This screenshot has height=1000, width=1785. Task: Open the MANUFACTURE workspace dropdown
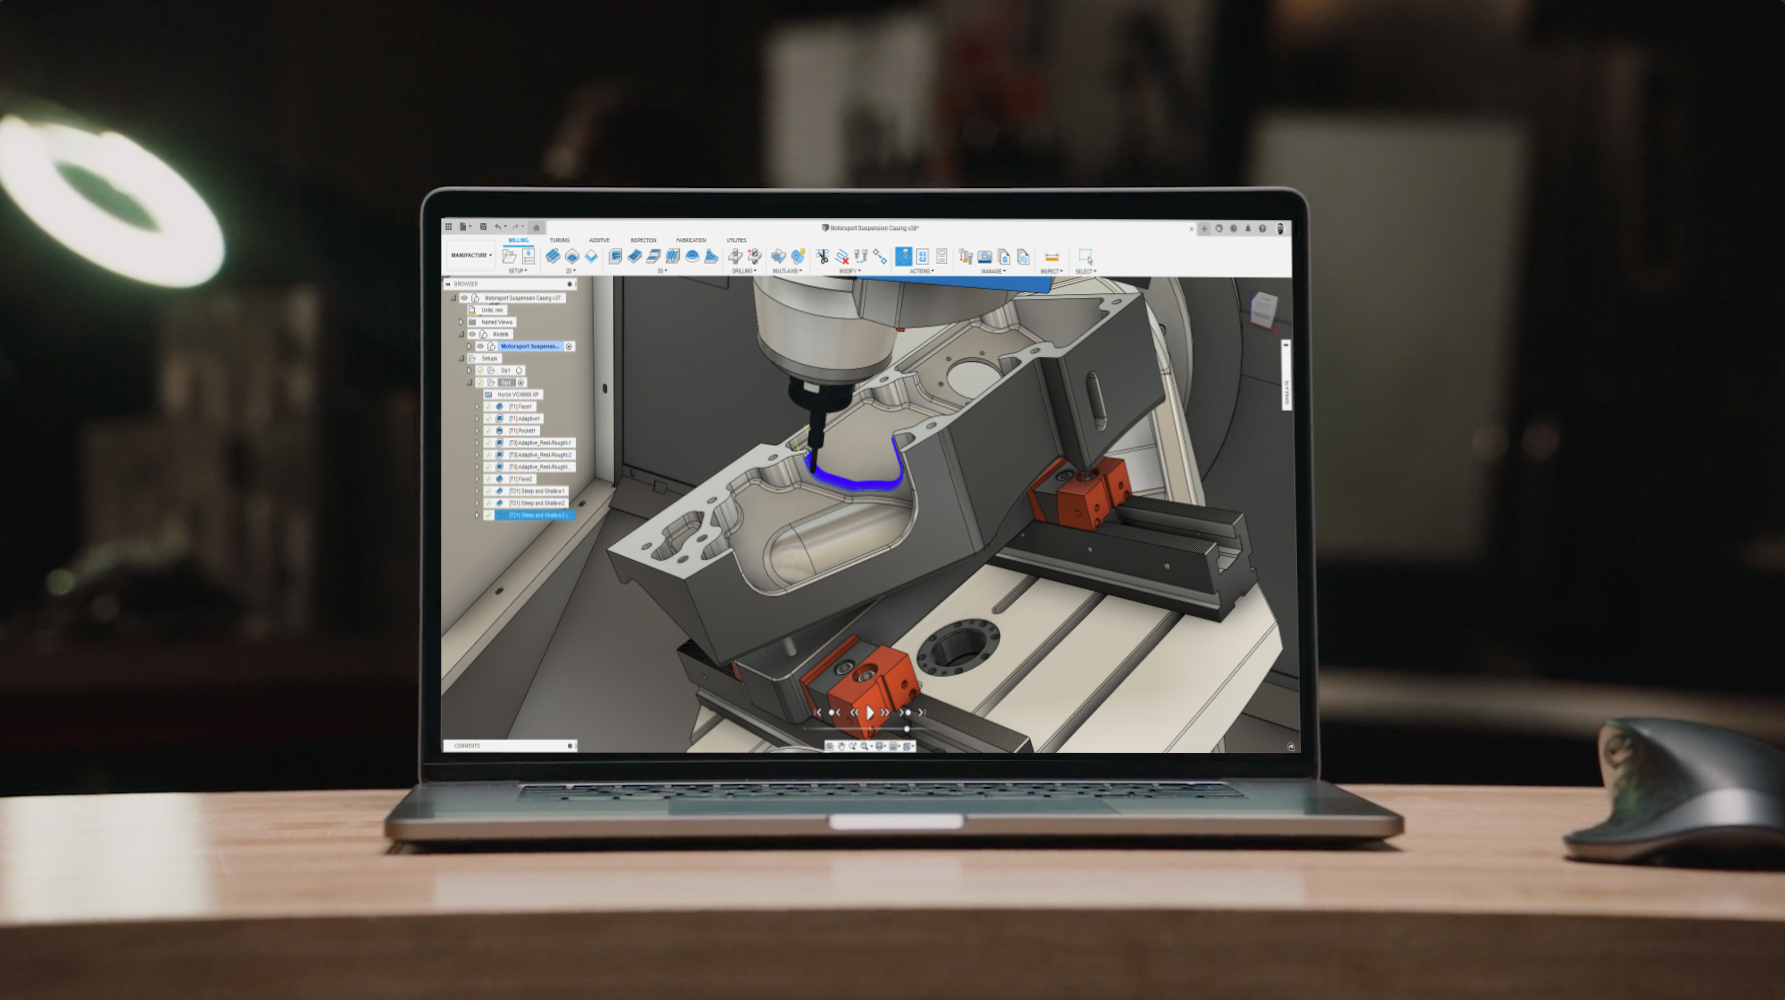tap(470, 256)
